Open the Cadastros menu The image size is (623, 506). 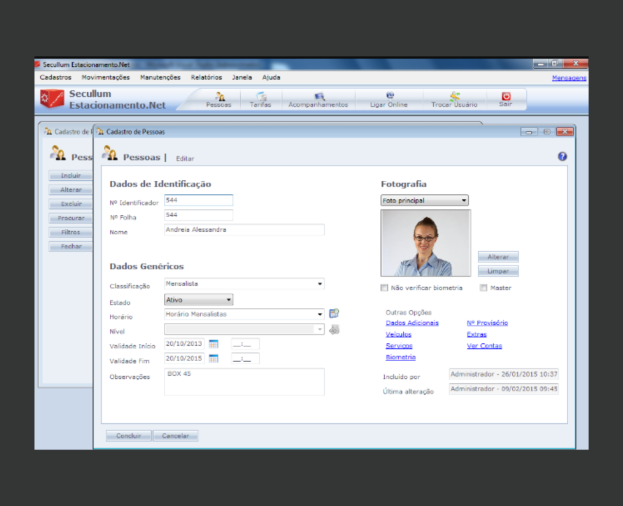coord(56,77)
